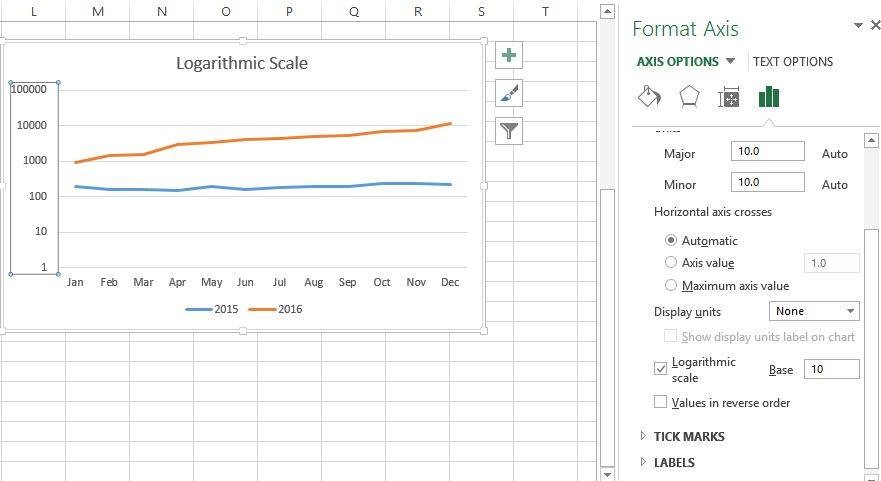Click the worksheet scroll up arrow
Image resolution: width=881 pixels, height=481 pixels.
coord(607,12)
